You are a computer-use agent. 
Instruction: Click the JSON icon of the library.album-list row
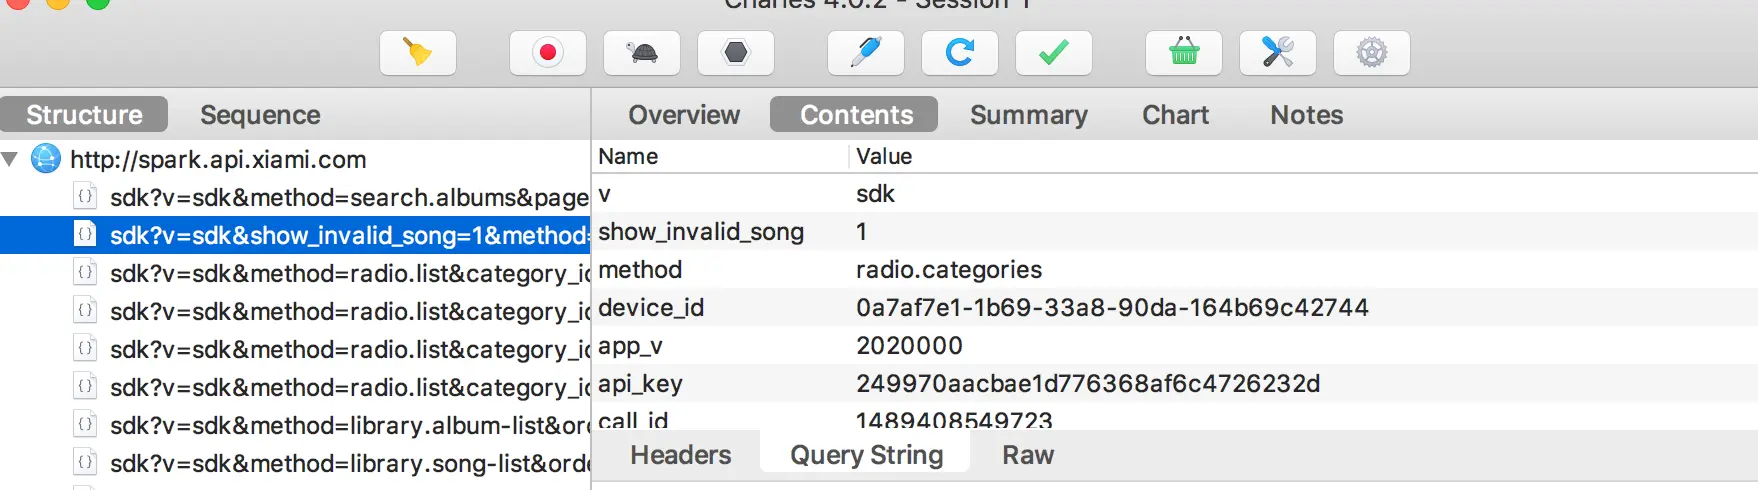pos(86,424)
